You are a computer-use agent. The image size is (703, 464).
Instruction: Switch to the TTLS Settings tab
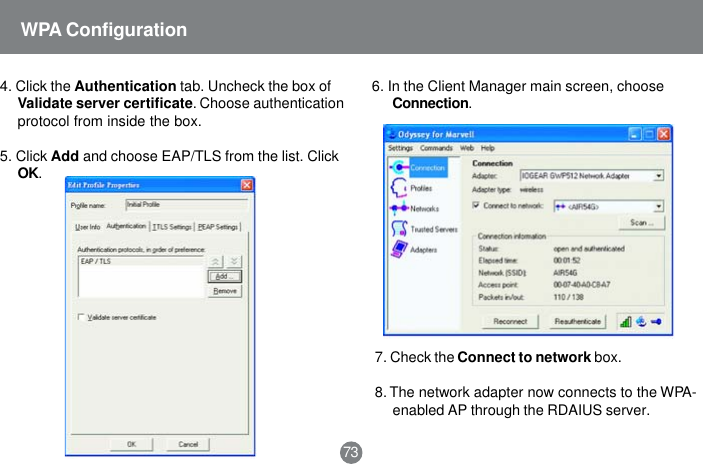click(172, 227)
